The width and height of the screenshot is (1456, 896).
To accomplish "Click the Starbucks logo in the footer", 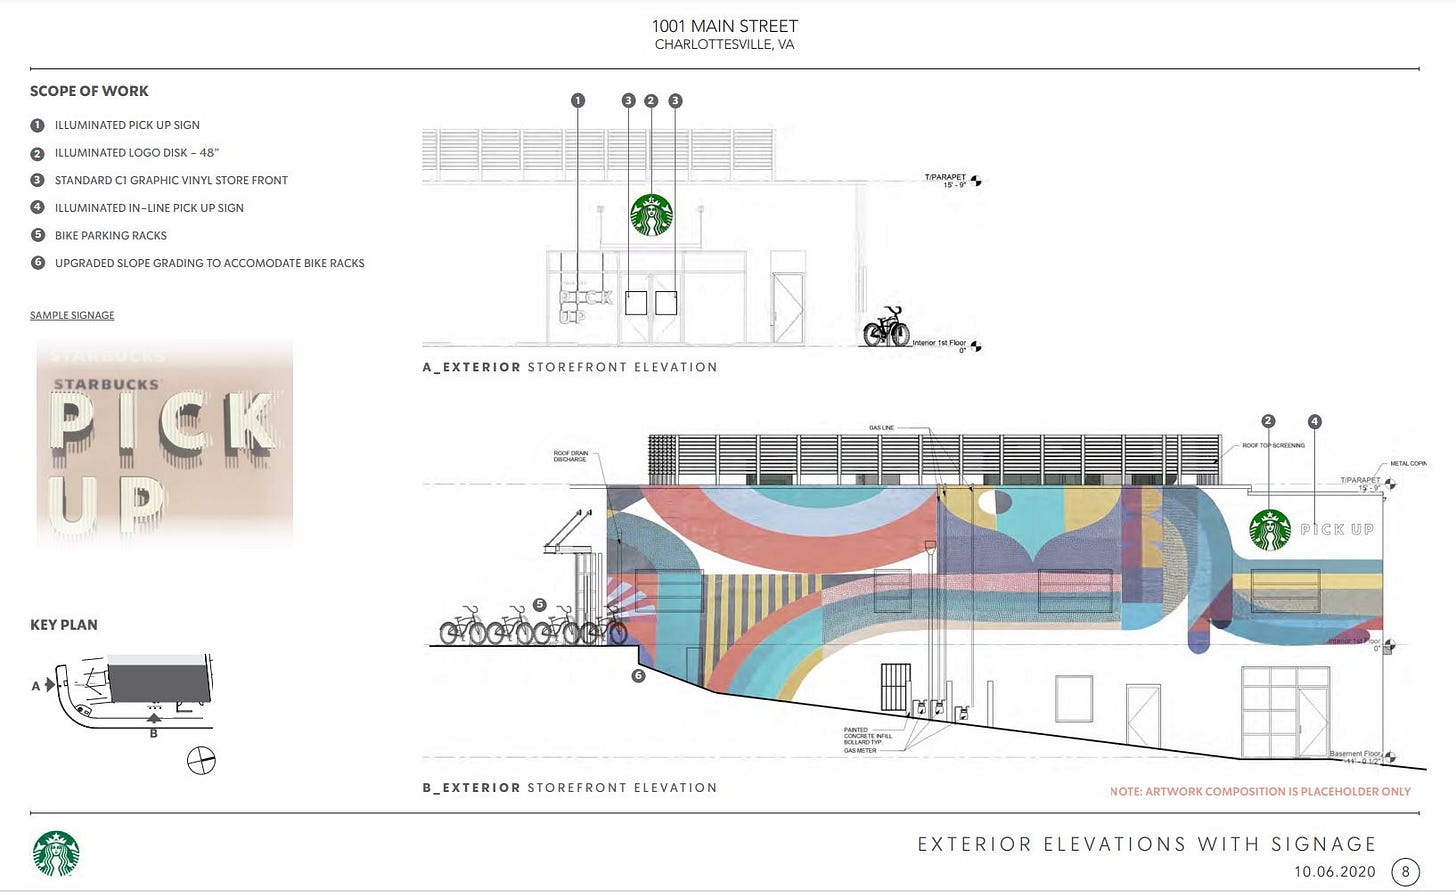I will pyautogui.click(x=56, y=853).
